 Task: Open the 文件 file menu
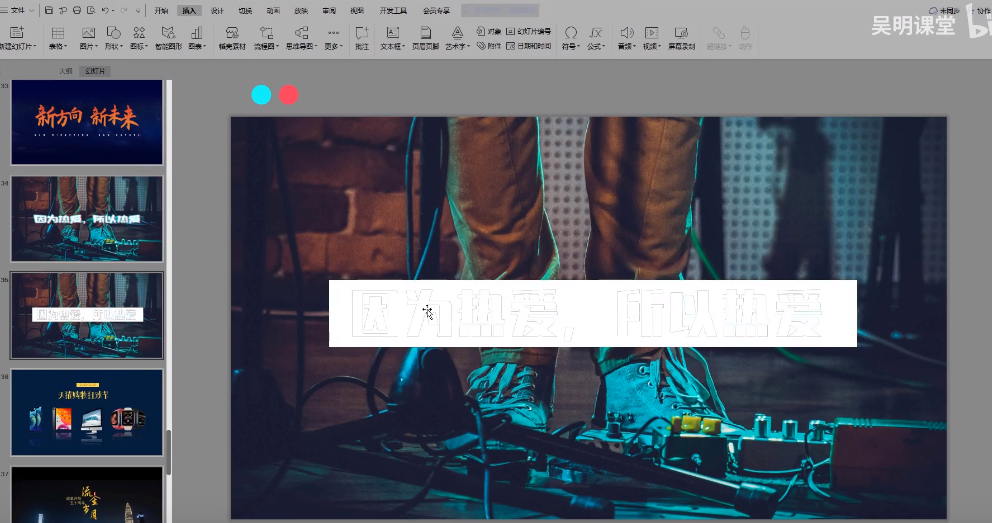pos(18,11)
